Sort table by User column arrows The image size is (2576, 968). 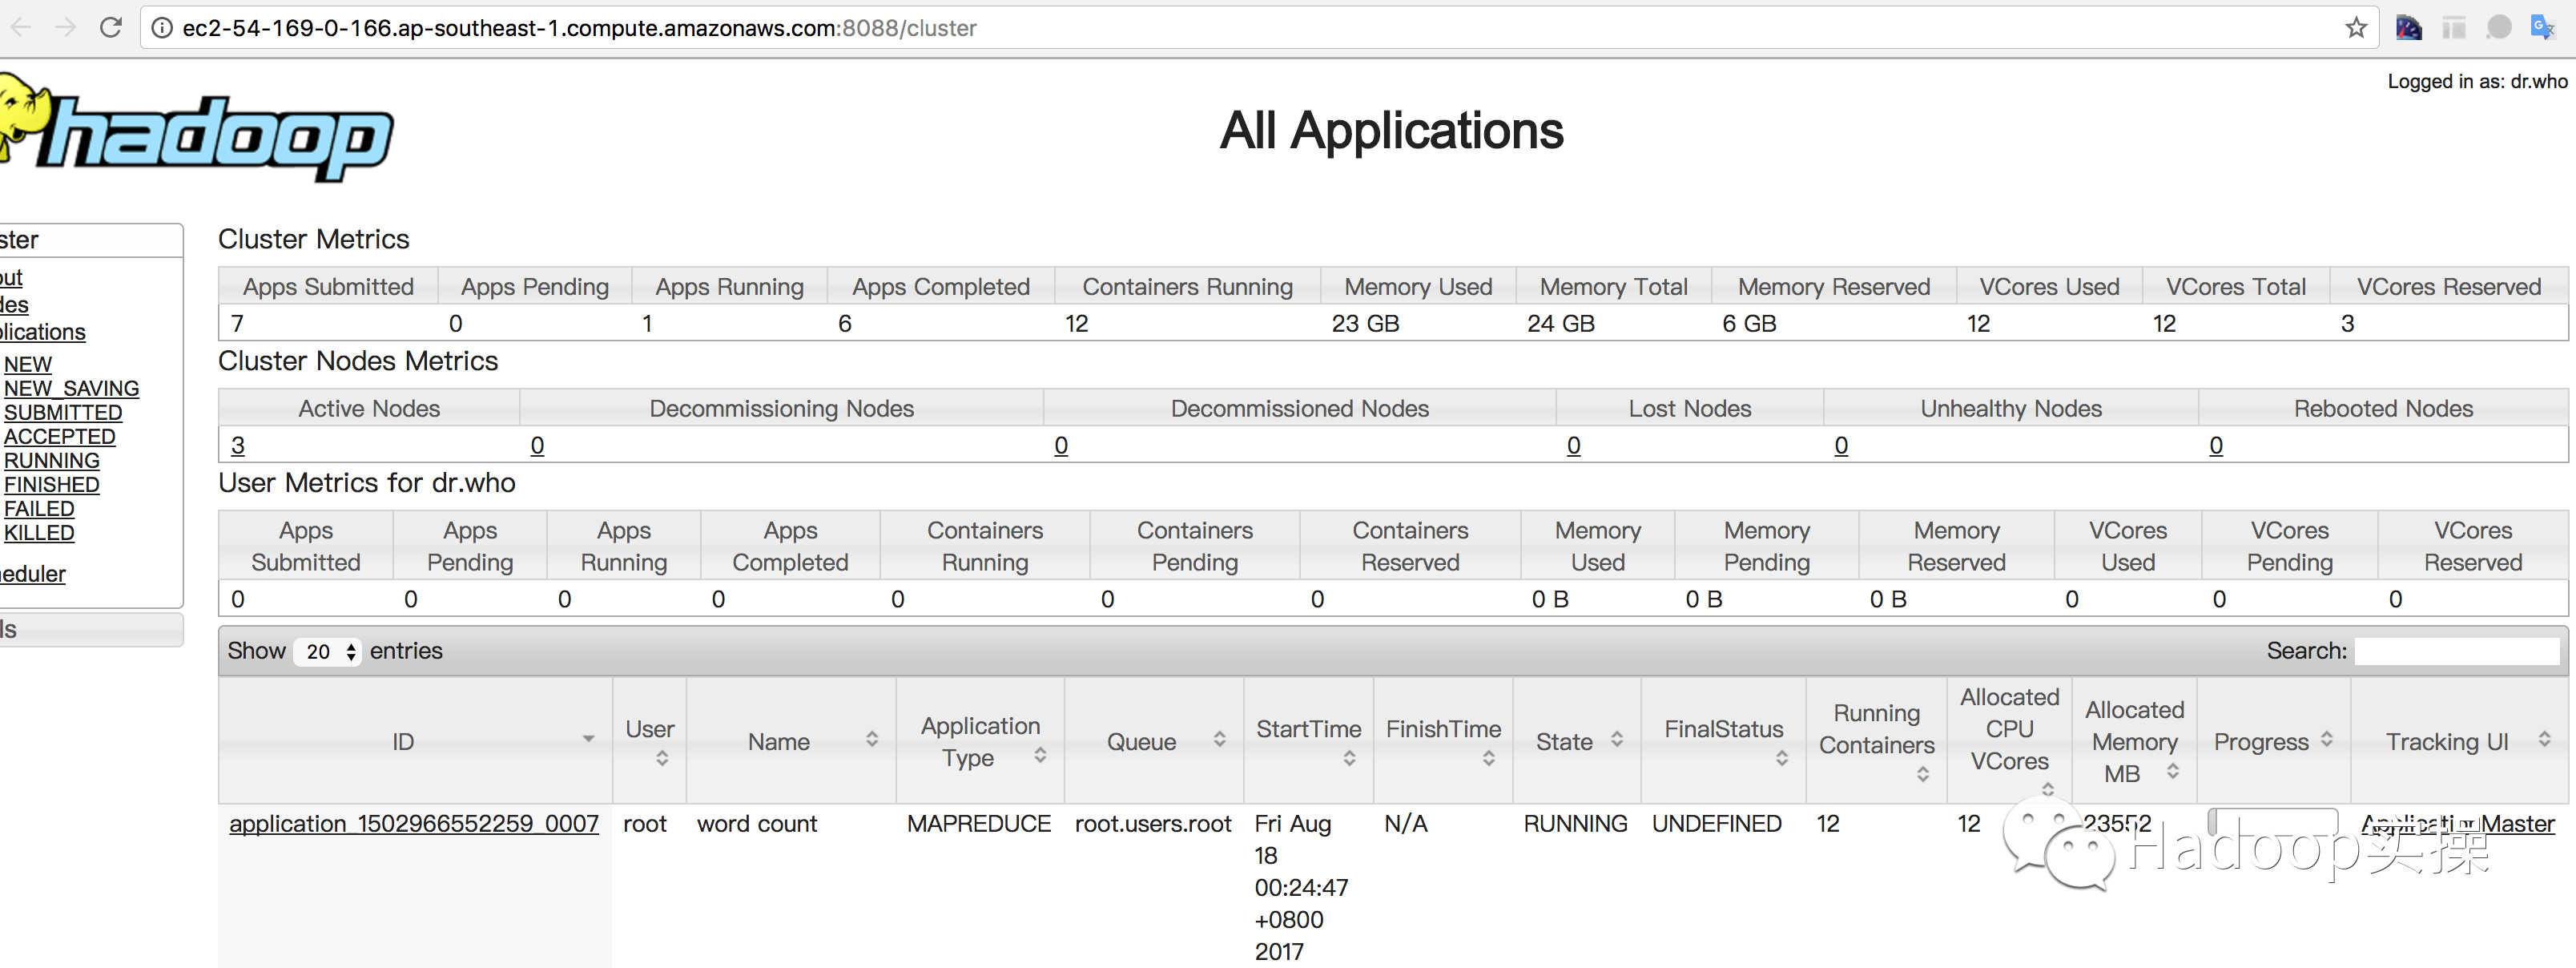click(x=662, y=759)
